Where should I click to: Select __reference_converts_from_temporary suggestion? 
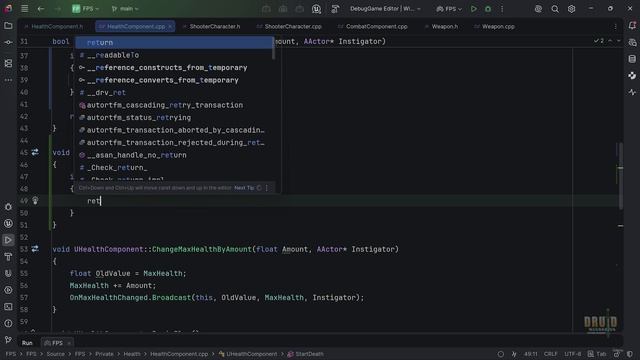tap(174, 80)
